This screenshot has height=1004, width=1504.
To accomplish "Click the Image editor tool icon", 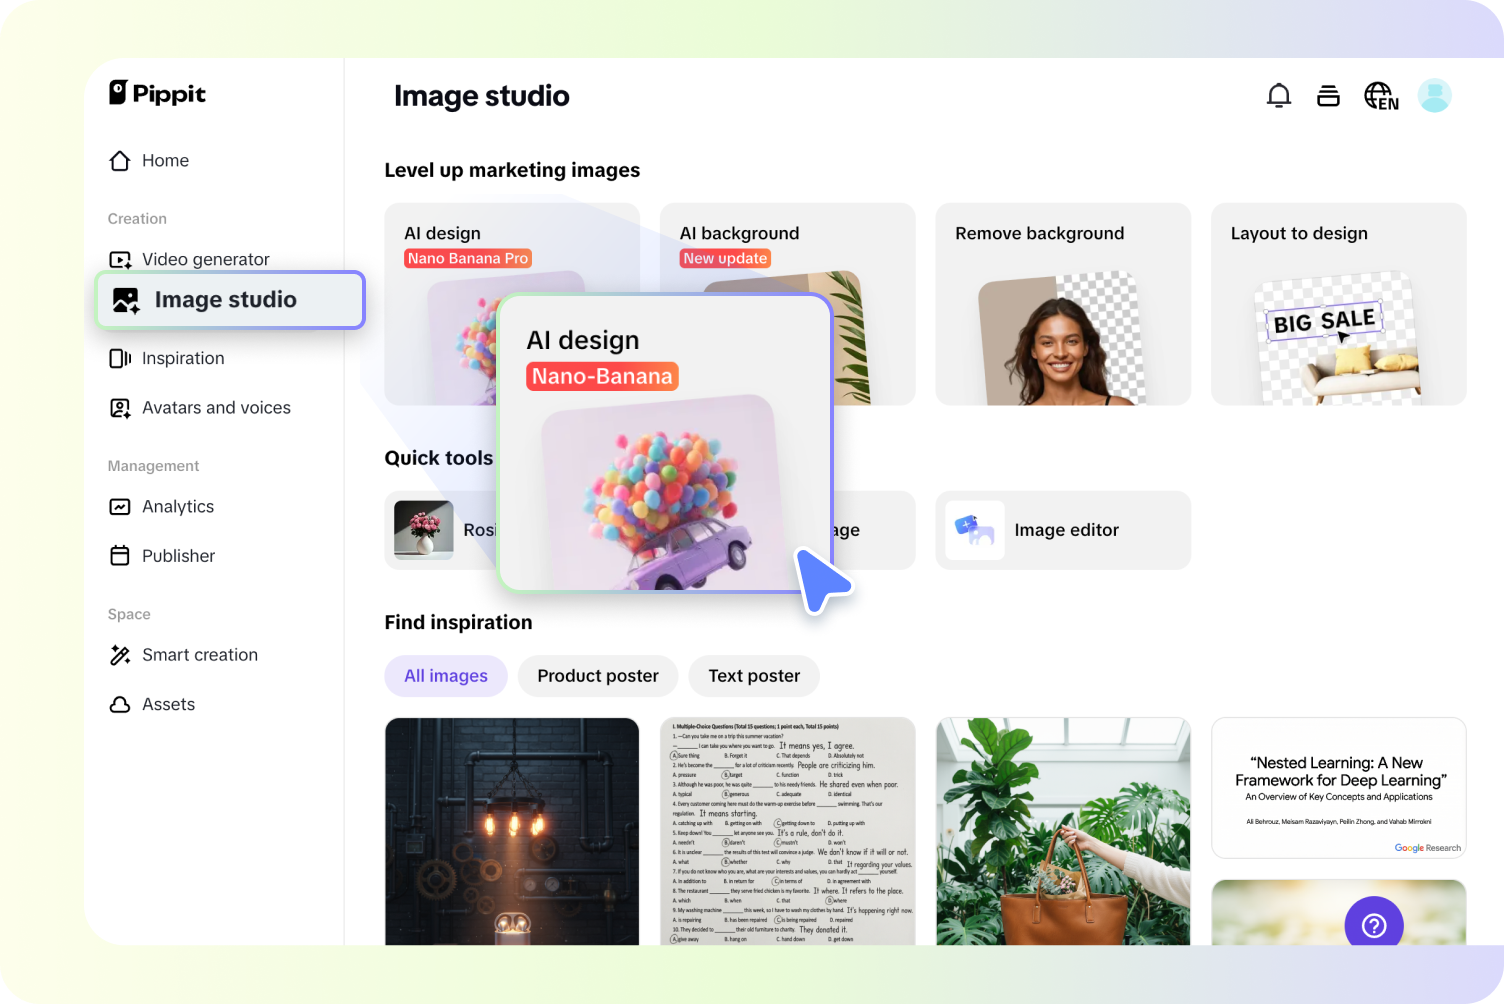I will point(975,530).
